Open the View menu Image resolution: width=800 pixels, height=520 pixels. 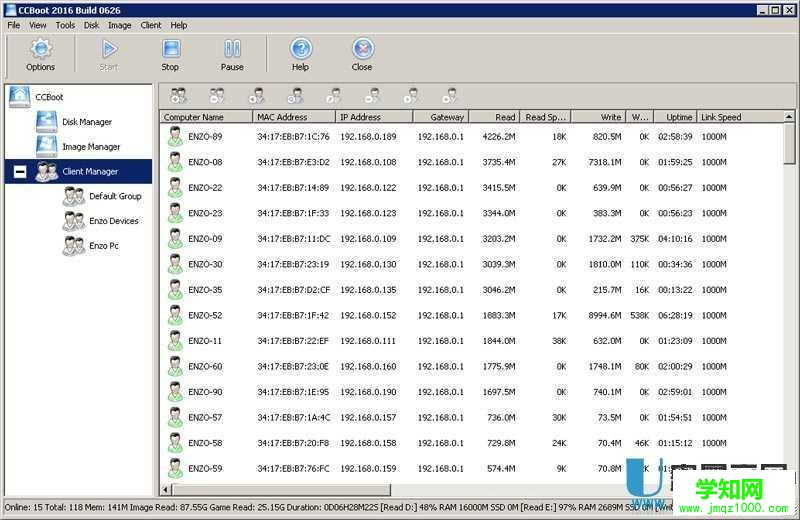pos(38,25)
